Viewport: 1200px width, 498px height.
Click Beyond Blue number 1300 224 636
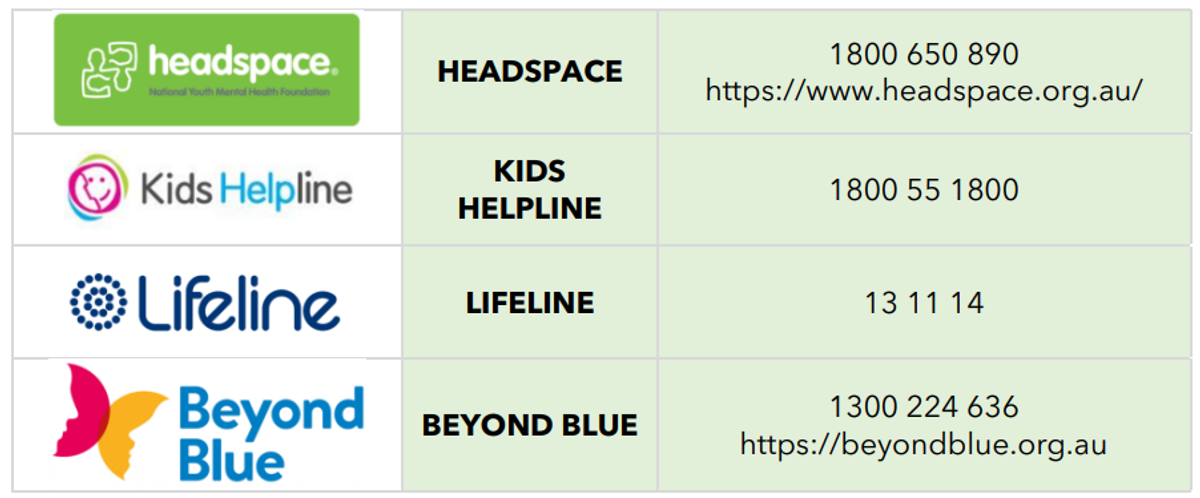coord(924,407)
